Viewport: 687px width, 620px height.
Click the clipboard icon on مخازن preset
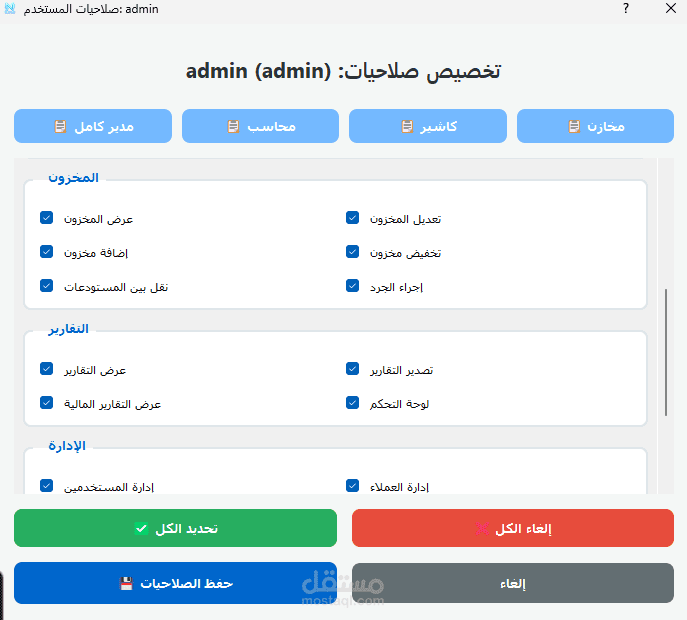click(574, 127)
